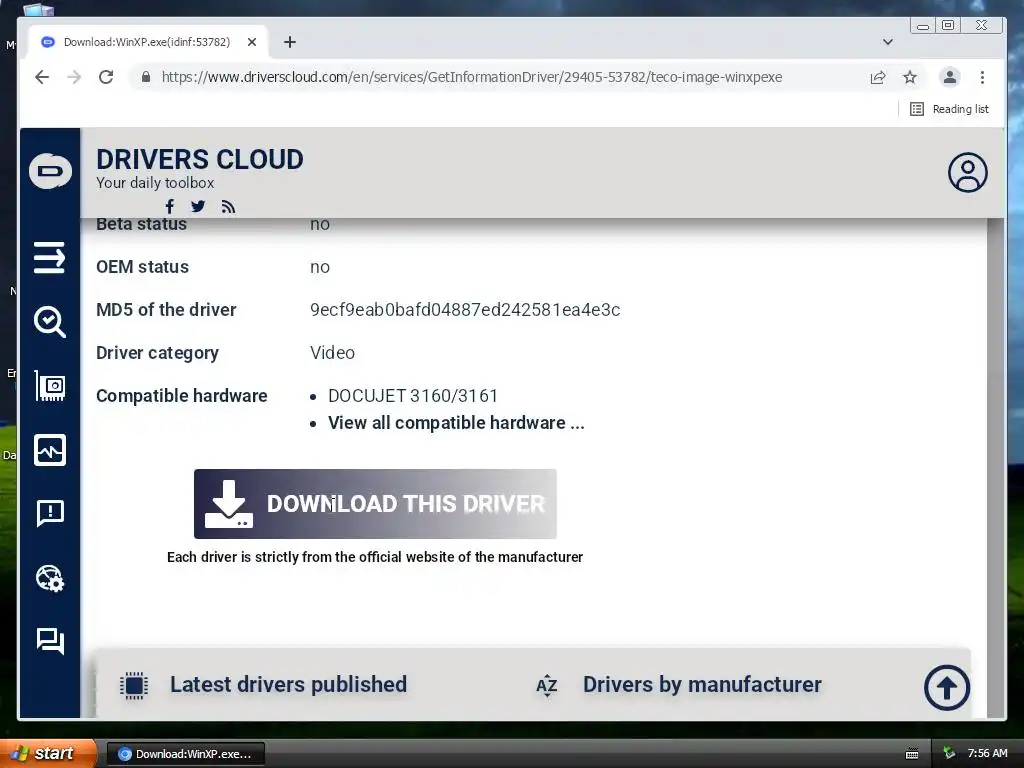Open the forum chat bubbles icon
Screen dimensions: 1024x768
point(50,641)
